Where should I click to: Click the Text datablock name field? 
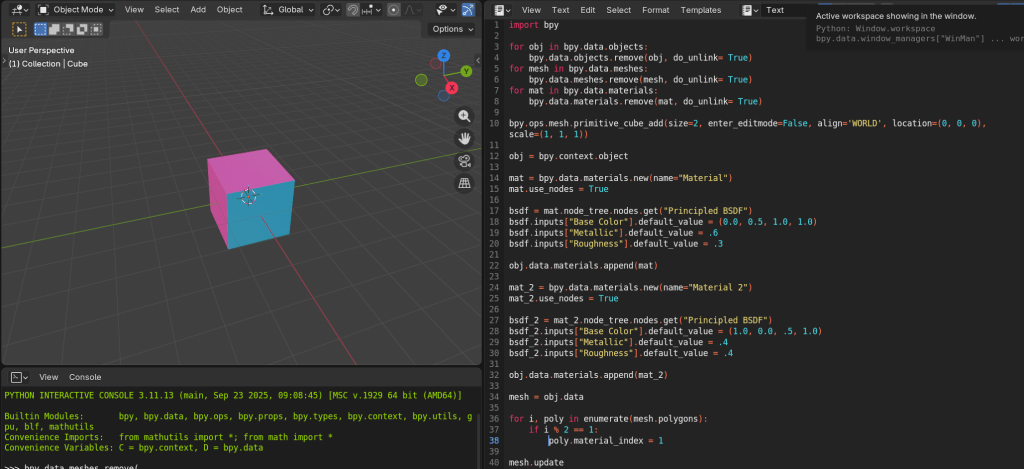[x=784, y=10]
